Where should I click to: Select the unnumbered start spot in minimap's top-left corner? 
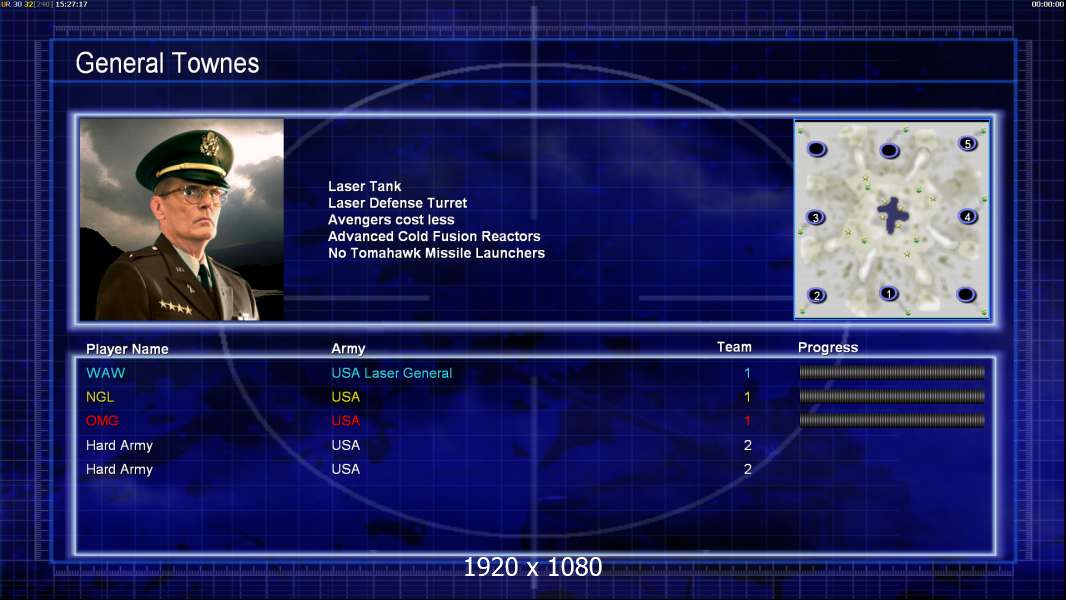pyautogui.click(x=816, y=149)
